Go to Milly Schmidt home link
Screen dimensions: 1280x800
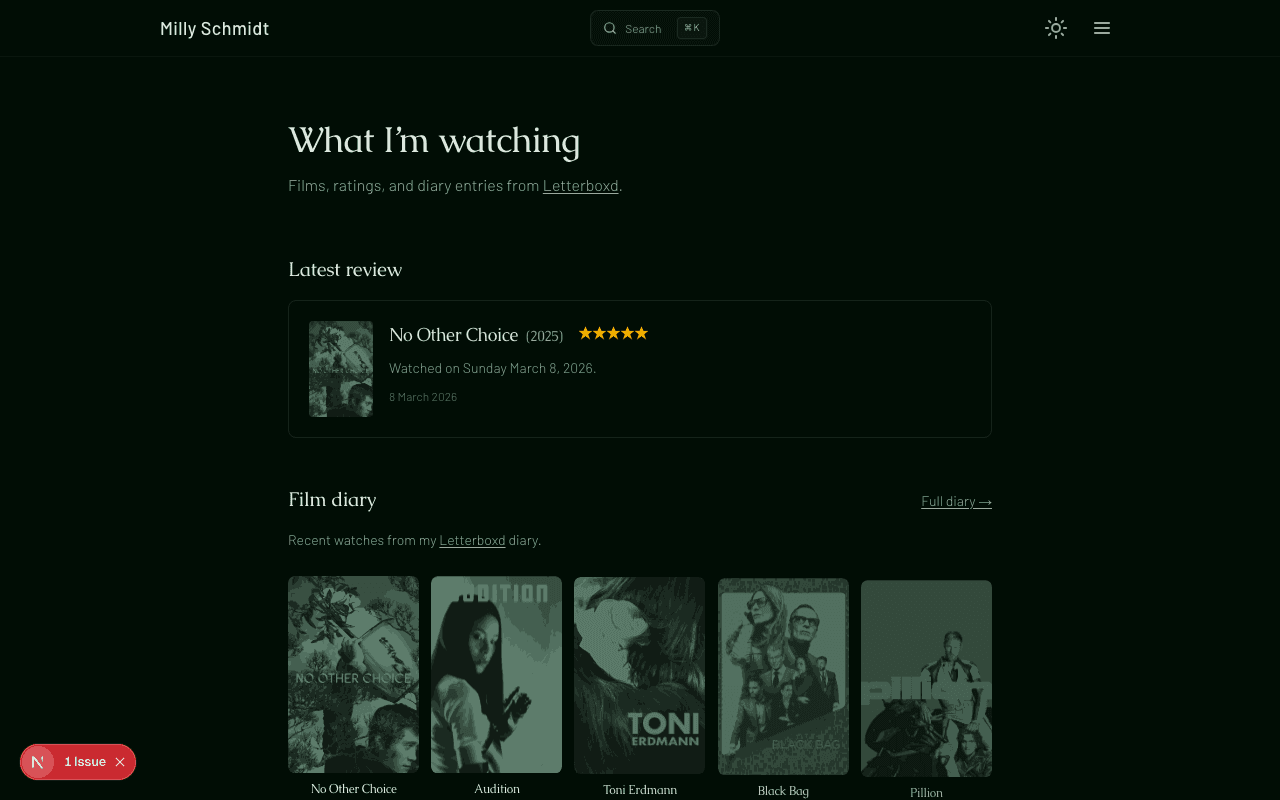pos(214,28)
